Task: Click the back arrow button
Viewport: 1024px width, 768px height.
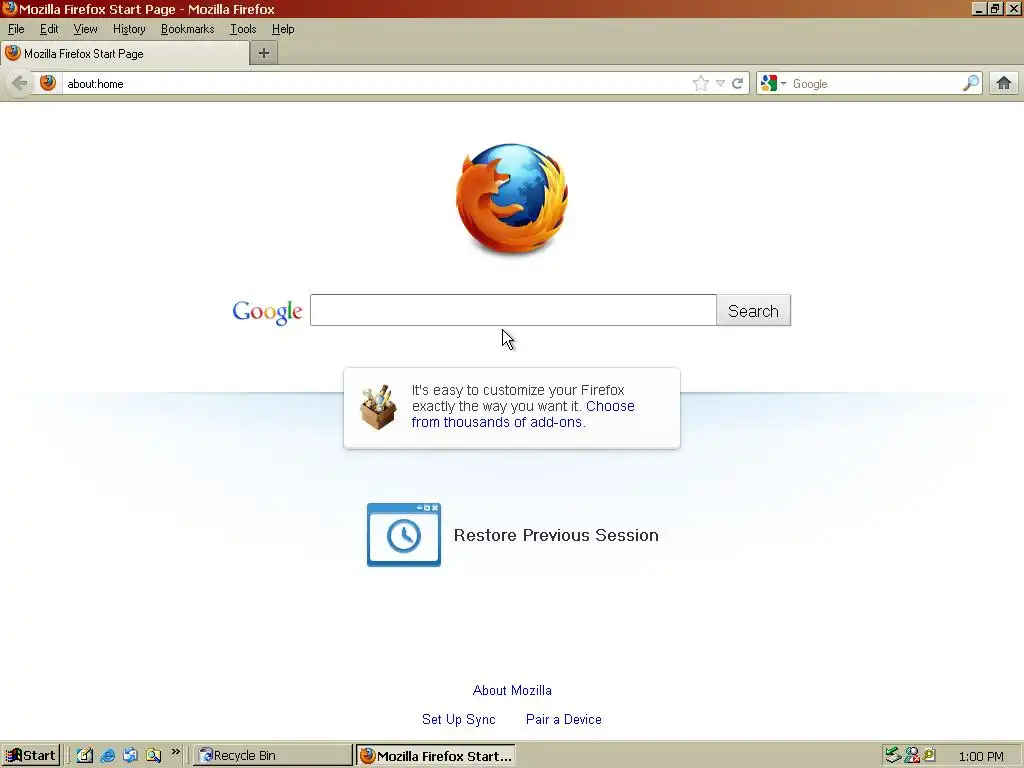Action: tap(20, 84)
